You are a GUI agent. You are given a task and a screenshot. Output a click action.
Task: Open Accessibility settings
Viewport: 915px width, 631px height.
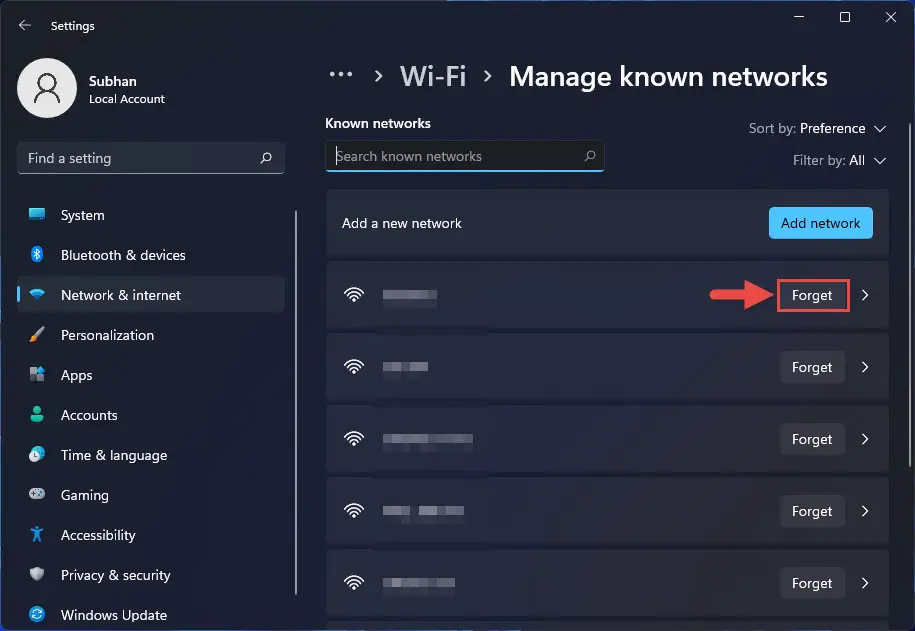click(151, 535)
